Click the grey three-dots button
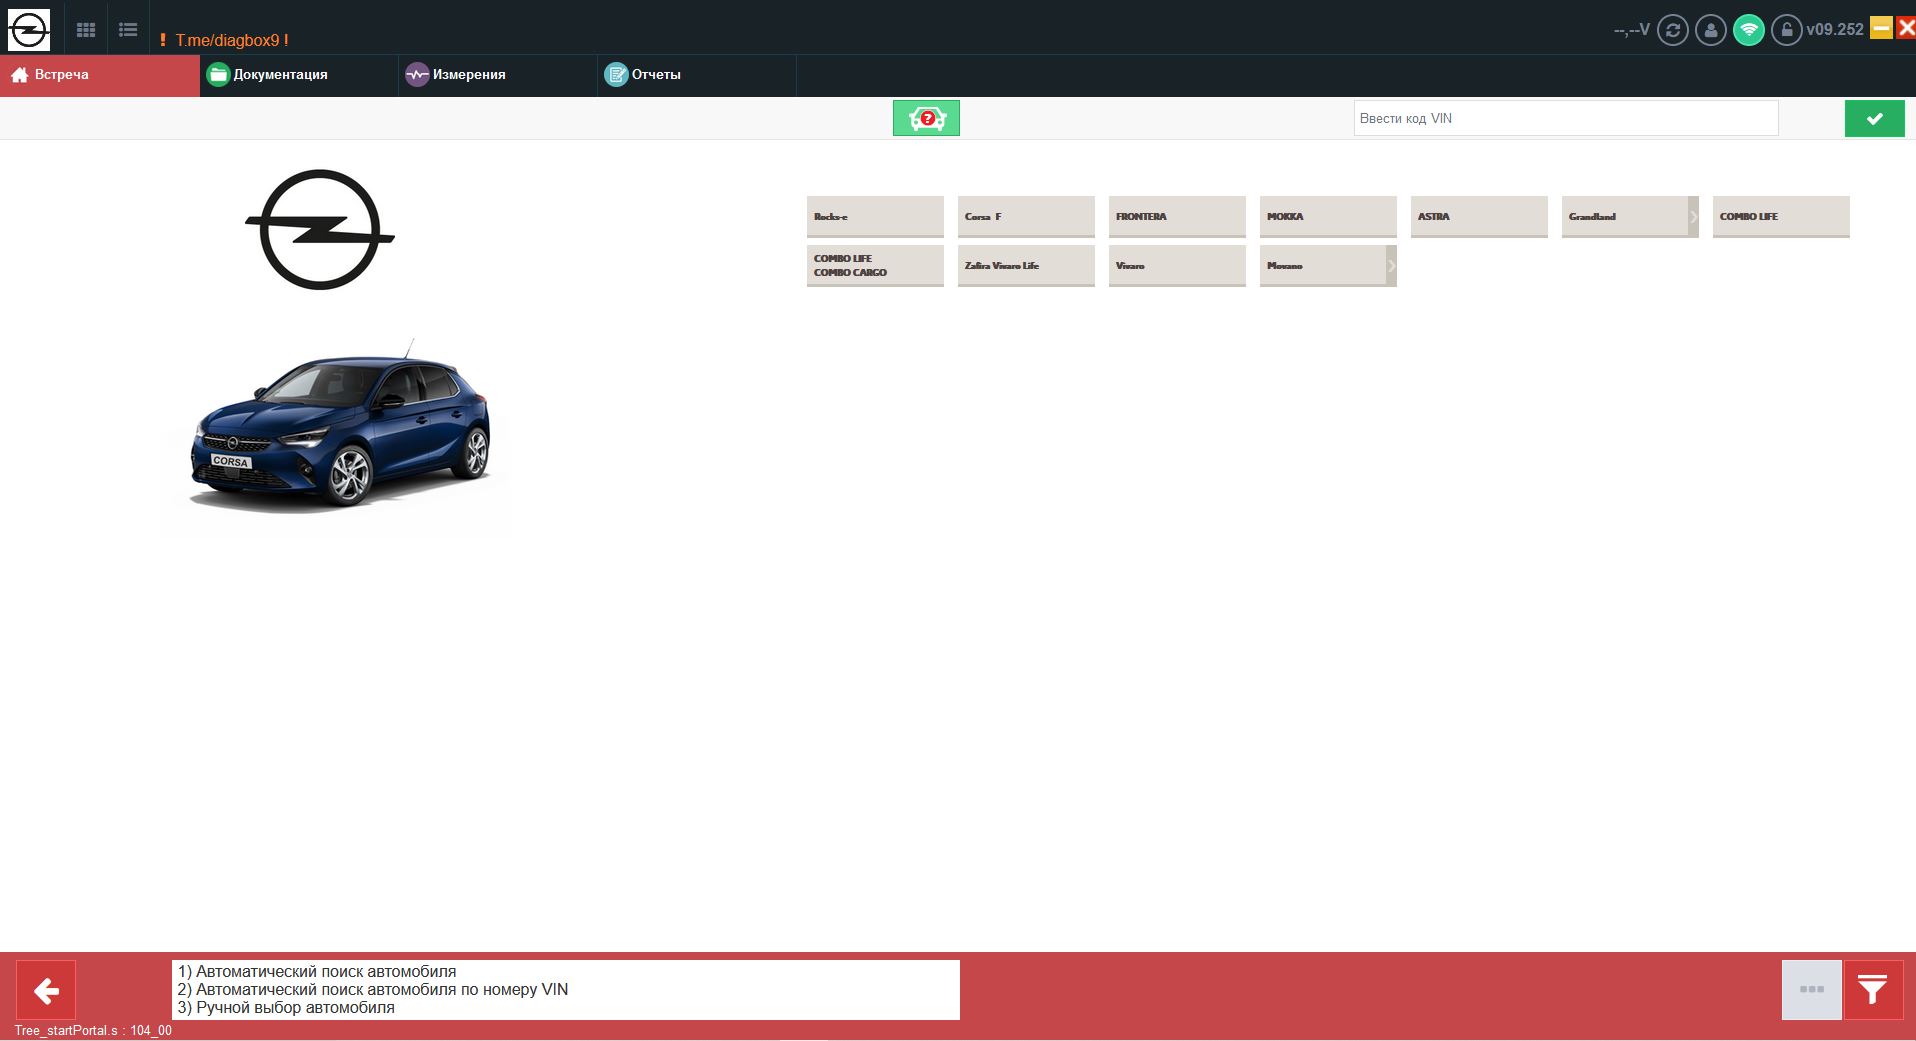 [1812, 990]
